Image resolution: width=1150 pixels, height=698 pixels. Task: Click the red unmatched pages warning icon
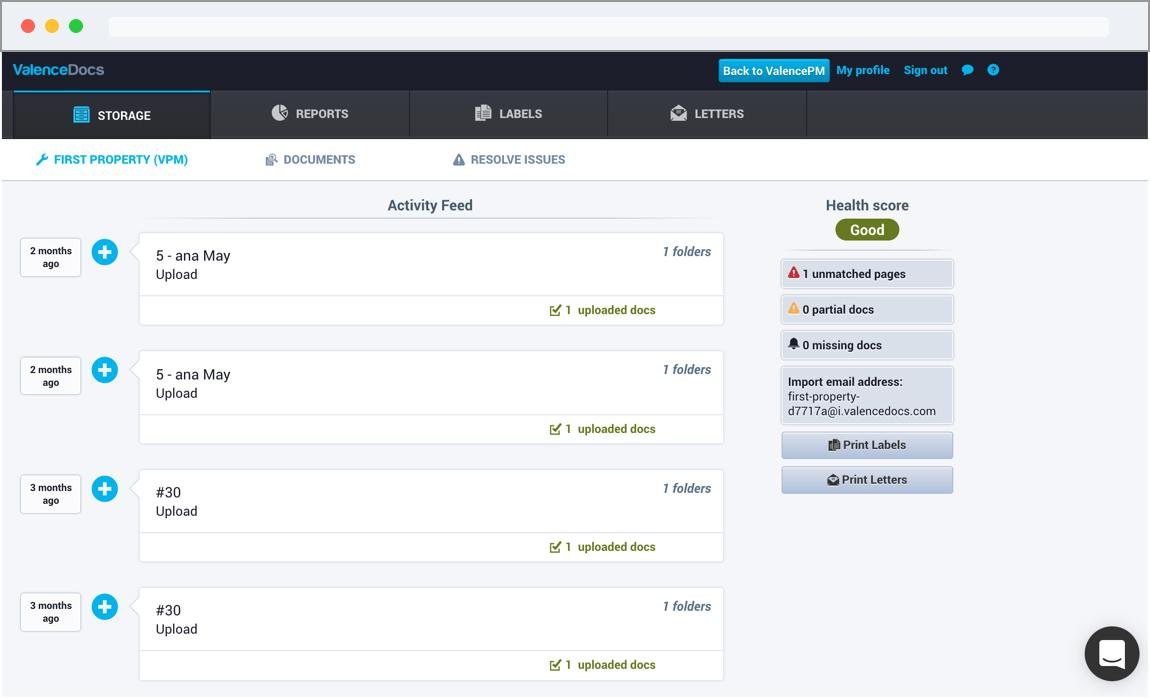pyautogui.click(x=794, y=273)
